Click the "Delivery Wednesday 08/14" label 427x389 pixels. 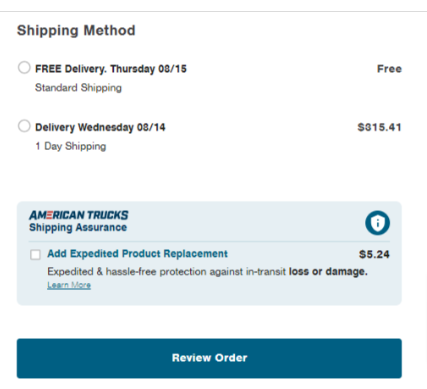[x=100, y=127]
